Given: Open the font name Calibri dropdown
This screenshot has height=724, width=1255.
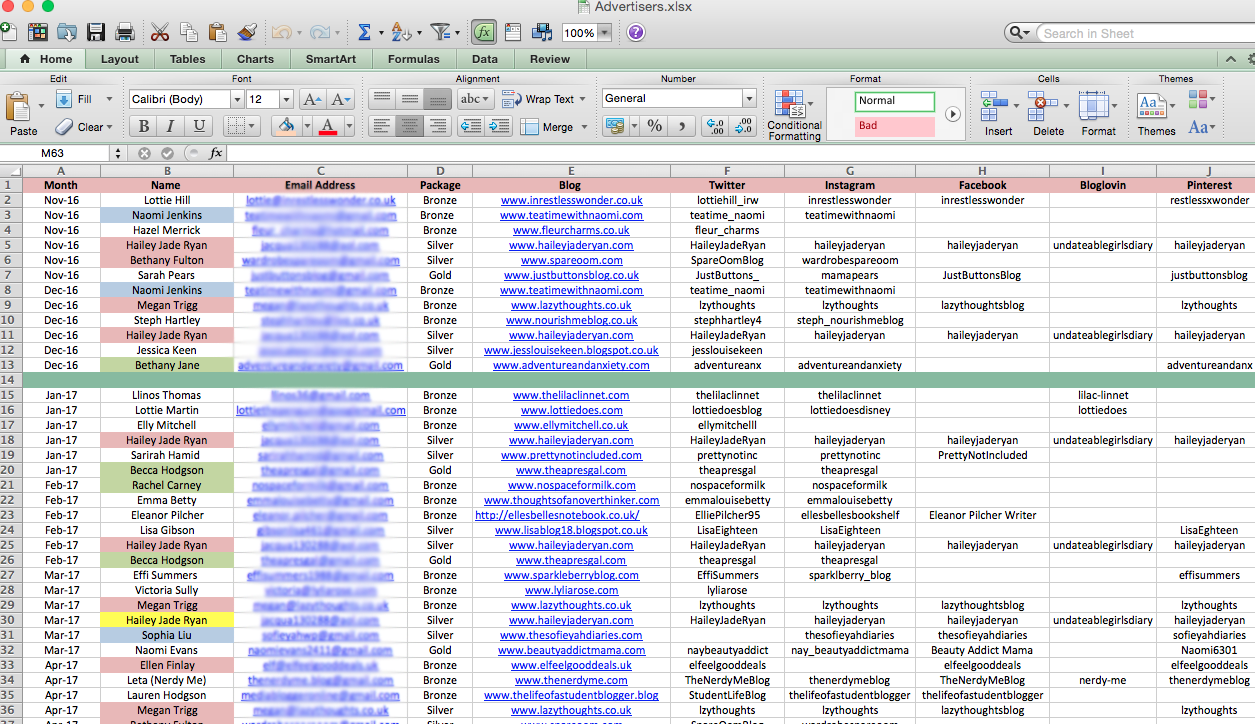Looking at the screenshot, I should coord(237,99).
